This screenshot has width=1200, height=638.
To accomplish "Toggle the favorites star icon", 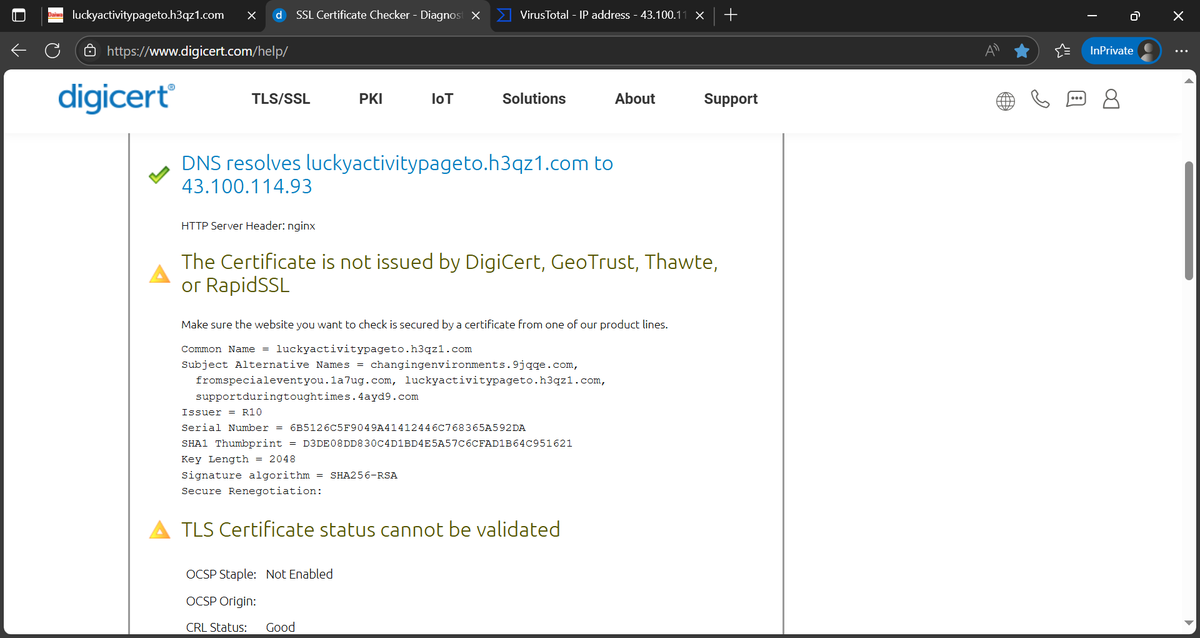I will 1021,51.
